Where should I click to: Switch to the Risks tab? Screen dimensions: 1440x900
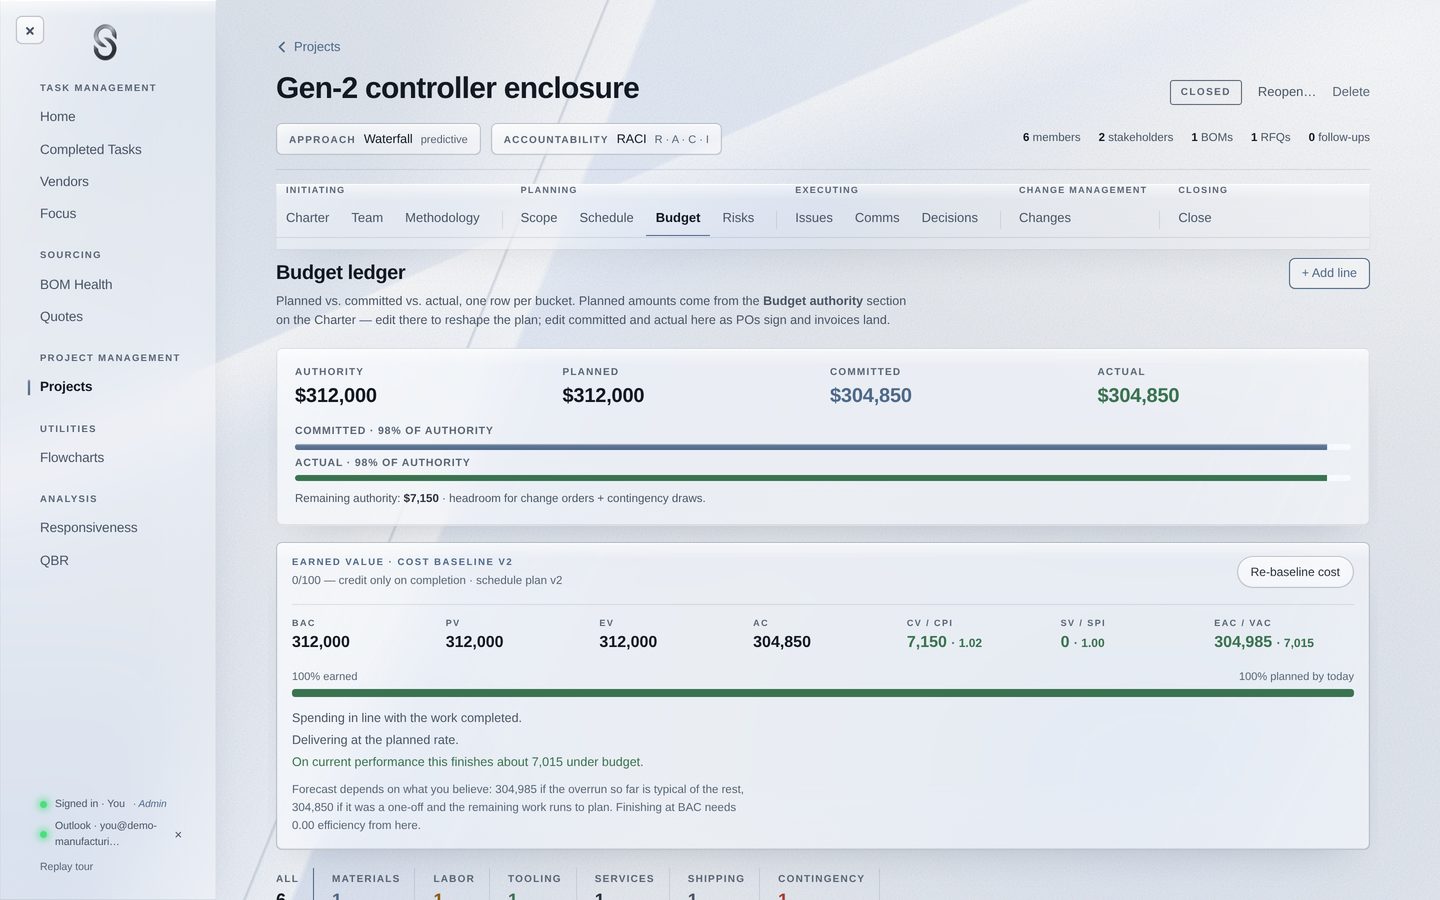(x=738, y=218)
